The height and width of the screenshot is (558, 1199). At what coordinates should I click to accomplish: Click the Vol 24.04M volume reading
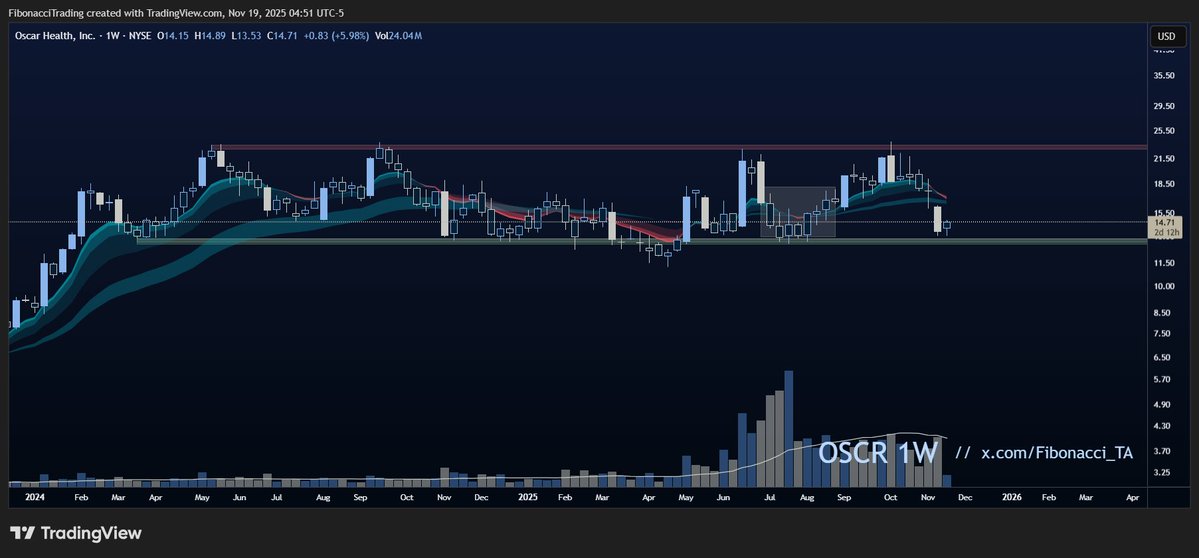click(x=399, y=36)
